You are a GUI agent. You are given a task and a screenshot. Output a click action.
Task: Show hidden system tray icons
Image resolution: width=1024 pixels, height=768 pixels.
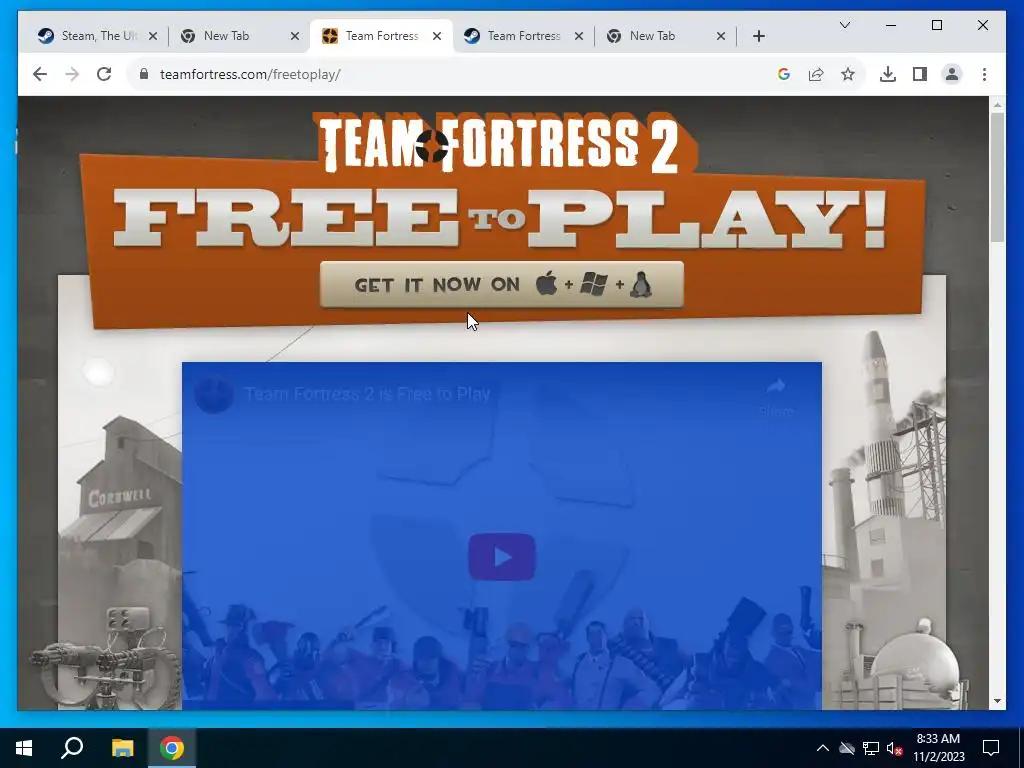(x=823, y=748)
